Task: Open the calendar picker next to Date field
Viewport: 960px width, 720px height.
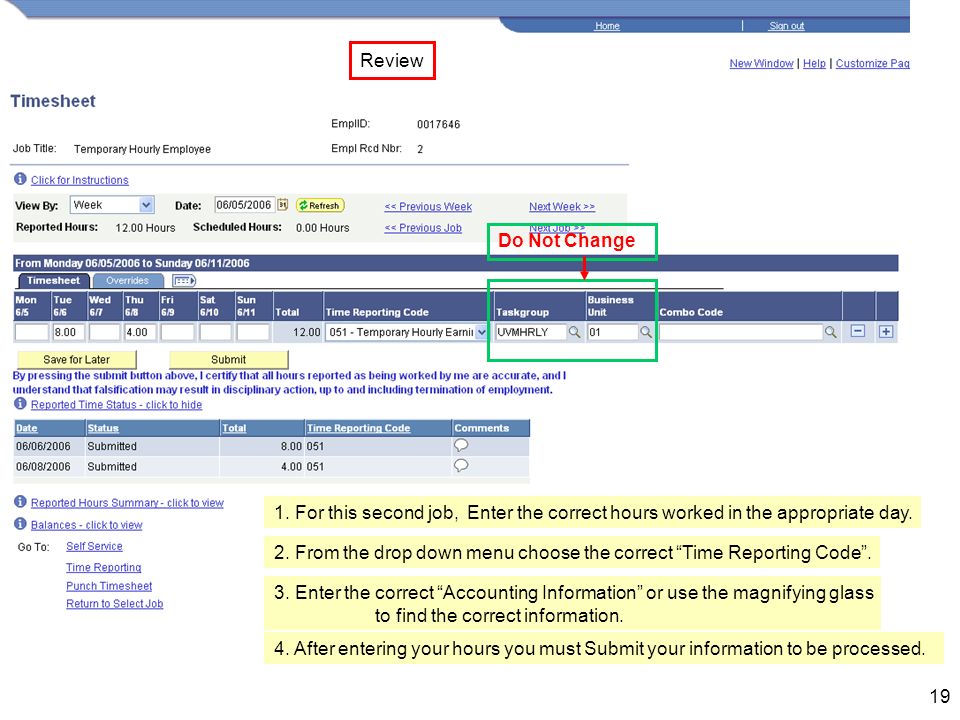Action: pos(282,205)
